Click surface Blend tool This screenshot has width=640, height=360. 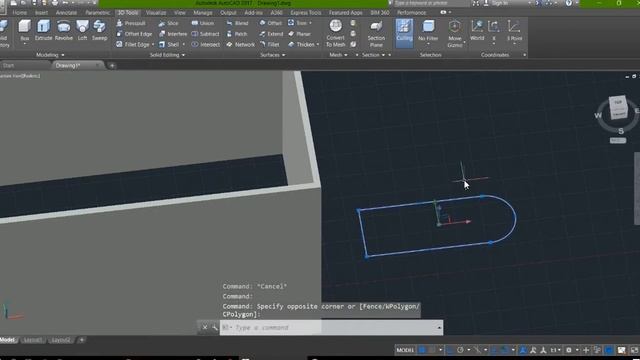tap(237, 23)
